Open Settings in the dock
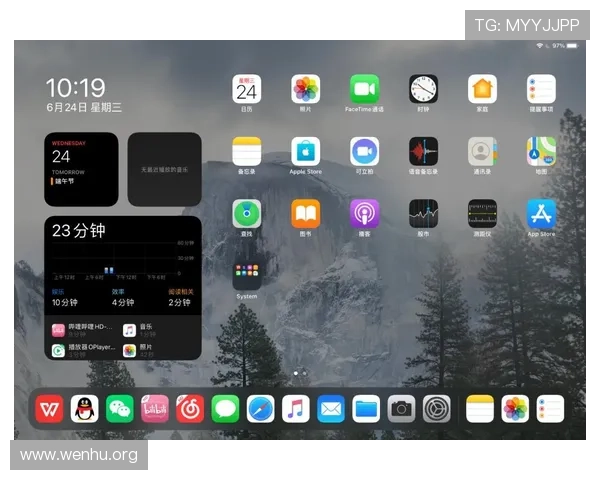This screenshot has width=600, height=480. point(437,408)
